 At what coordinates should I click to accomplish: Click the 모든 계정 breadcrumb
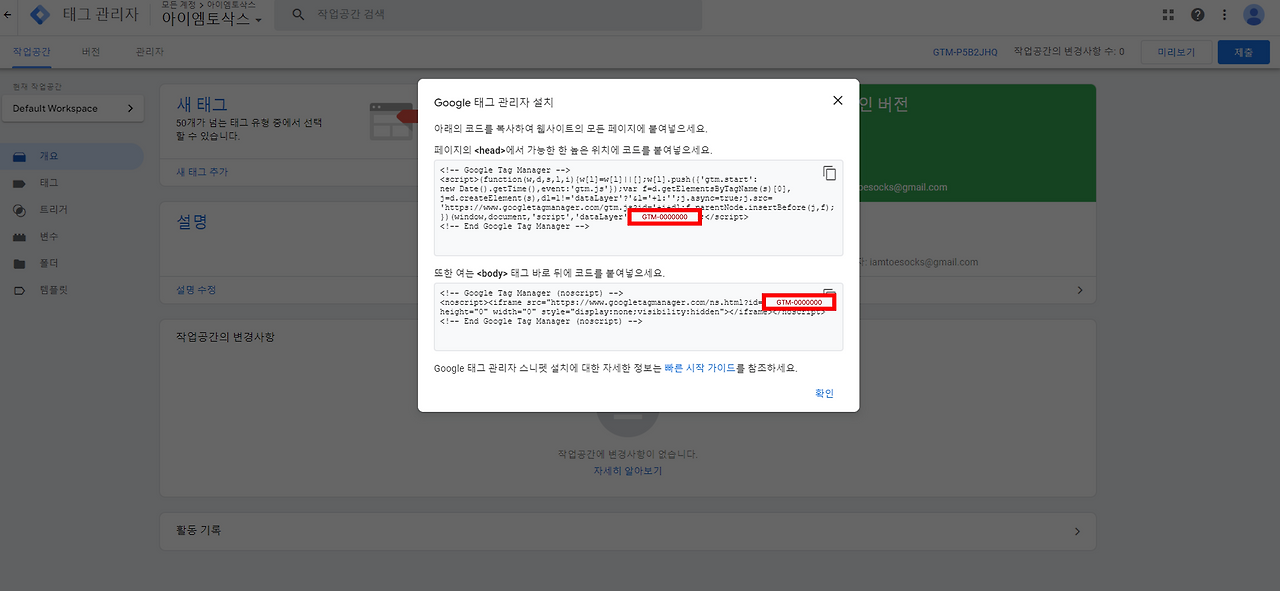point(178,5)
